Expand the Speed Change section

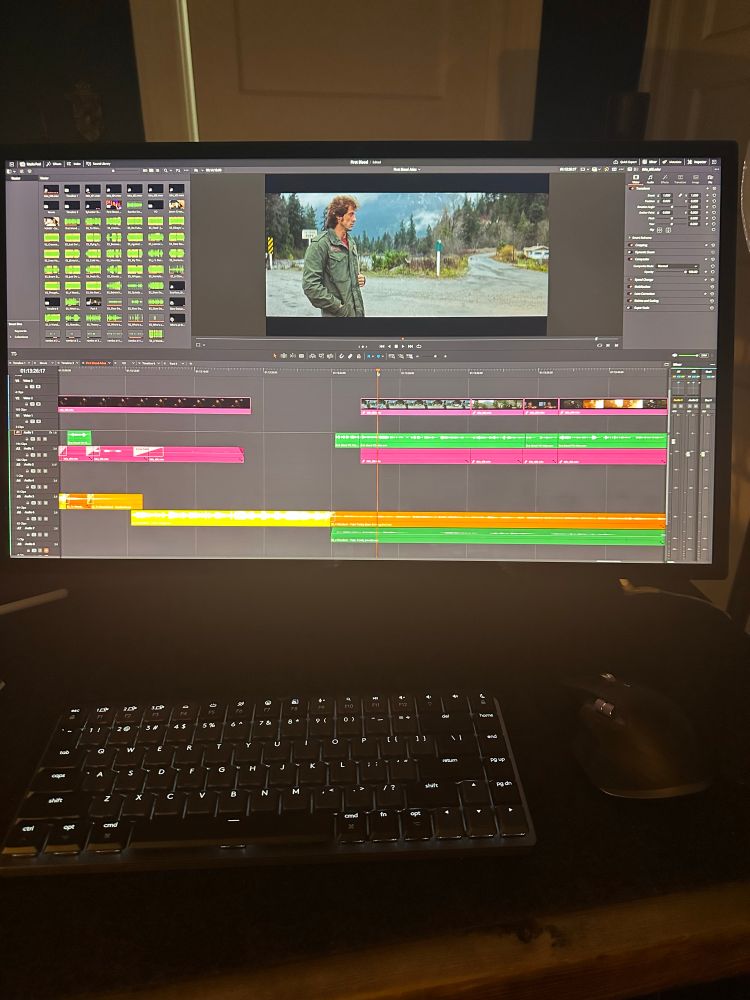(x=644, y=279)
